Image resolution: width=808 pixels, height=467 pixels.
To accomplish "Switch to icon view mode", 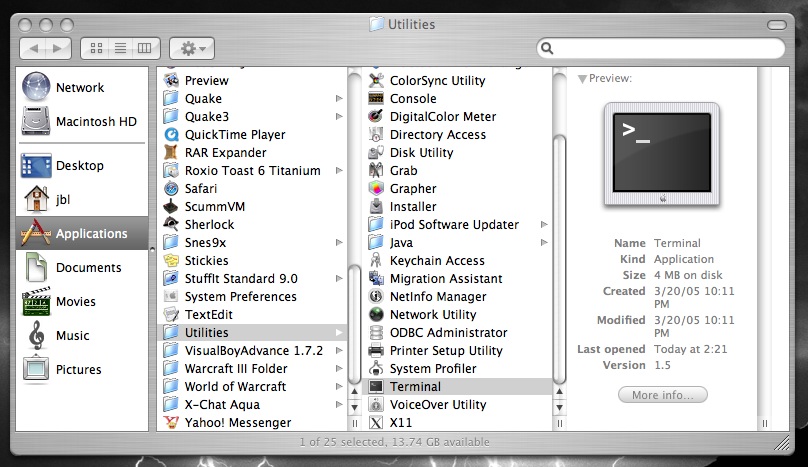I will (98, 48).
